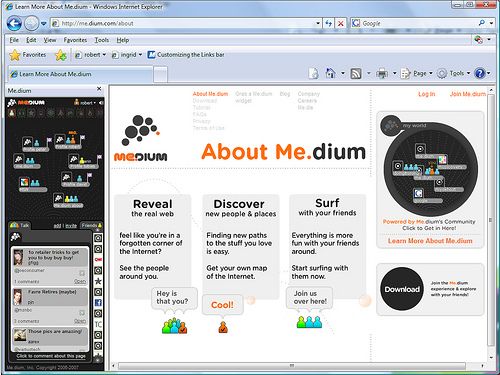
Task: Click the Facebook icon in sidebar strip
Action: coord(98,303)
